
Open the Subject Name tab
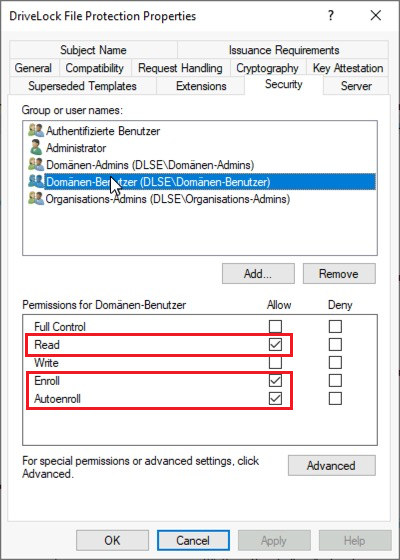click(93, 50)
